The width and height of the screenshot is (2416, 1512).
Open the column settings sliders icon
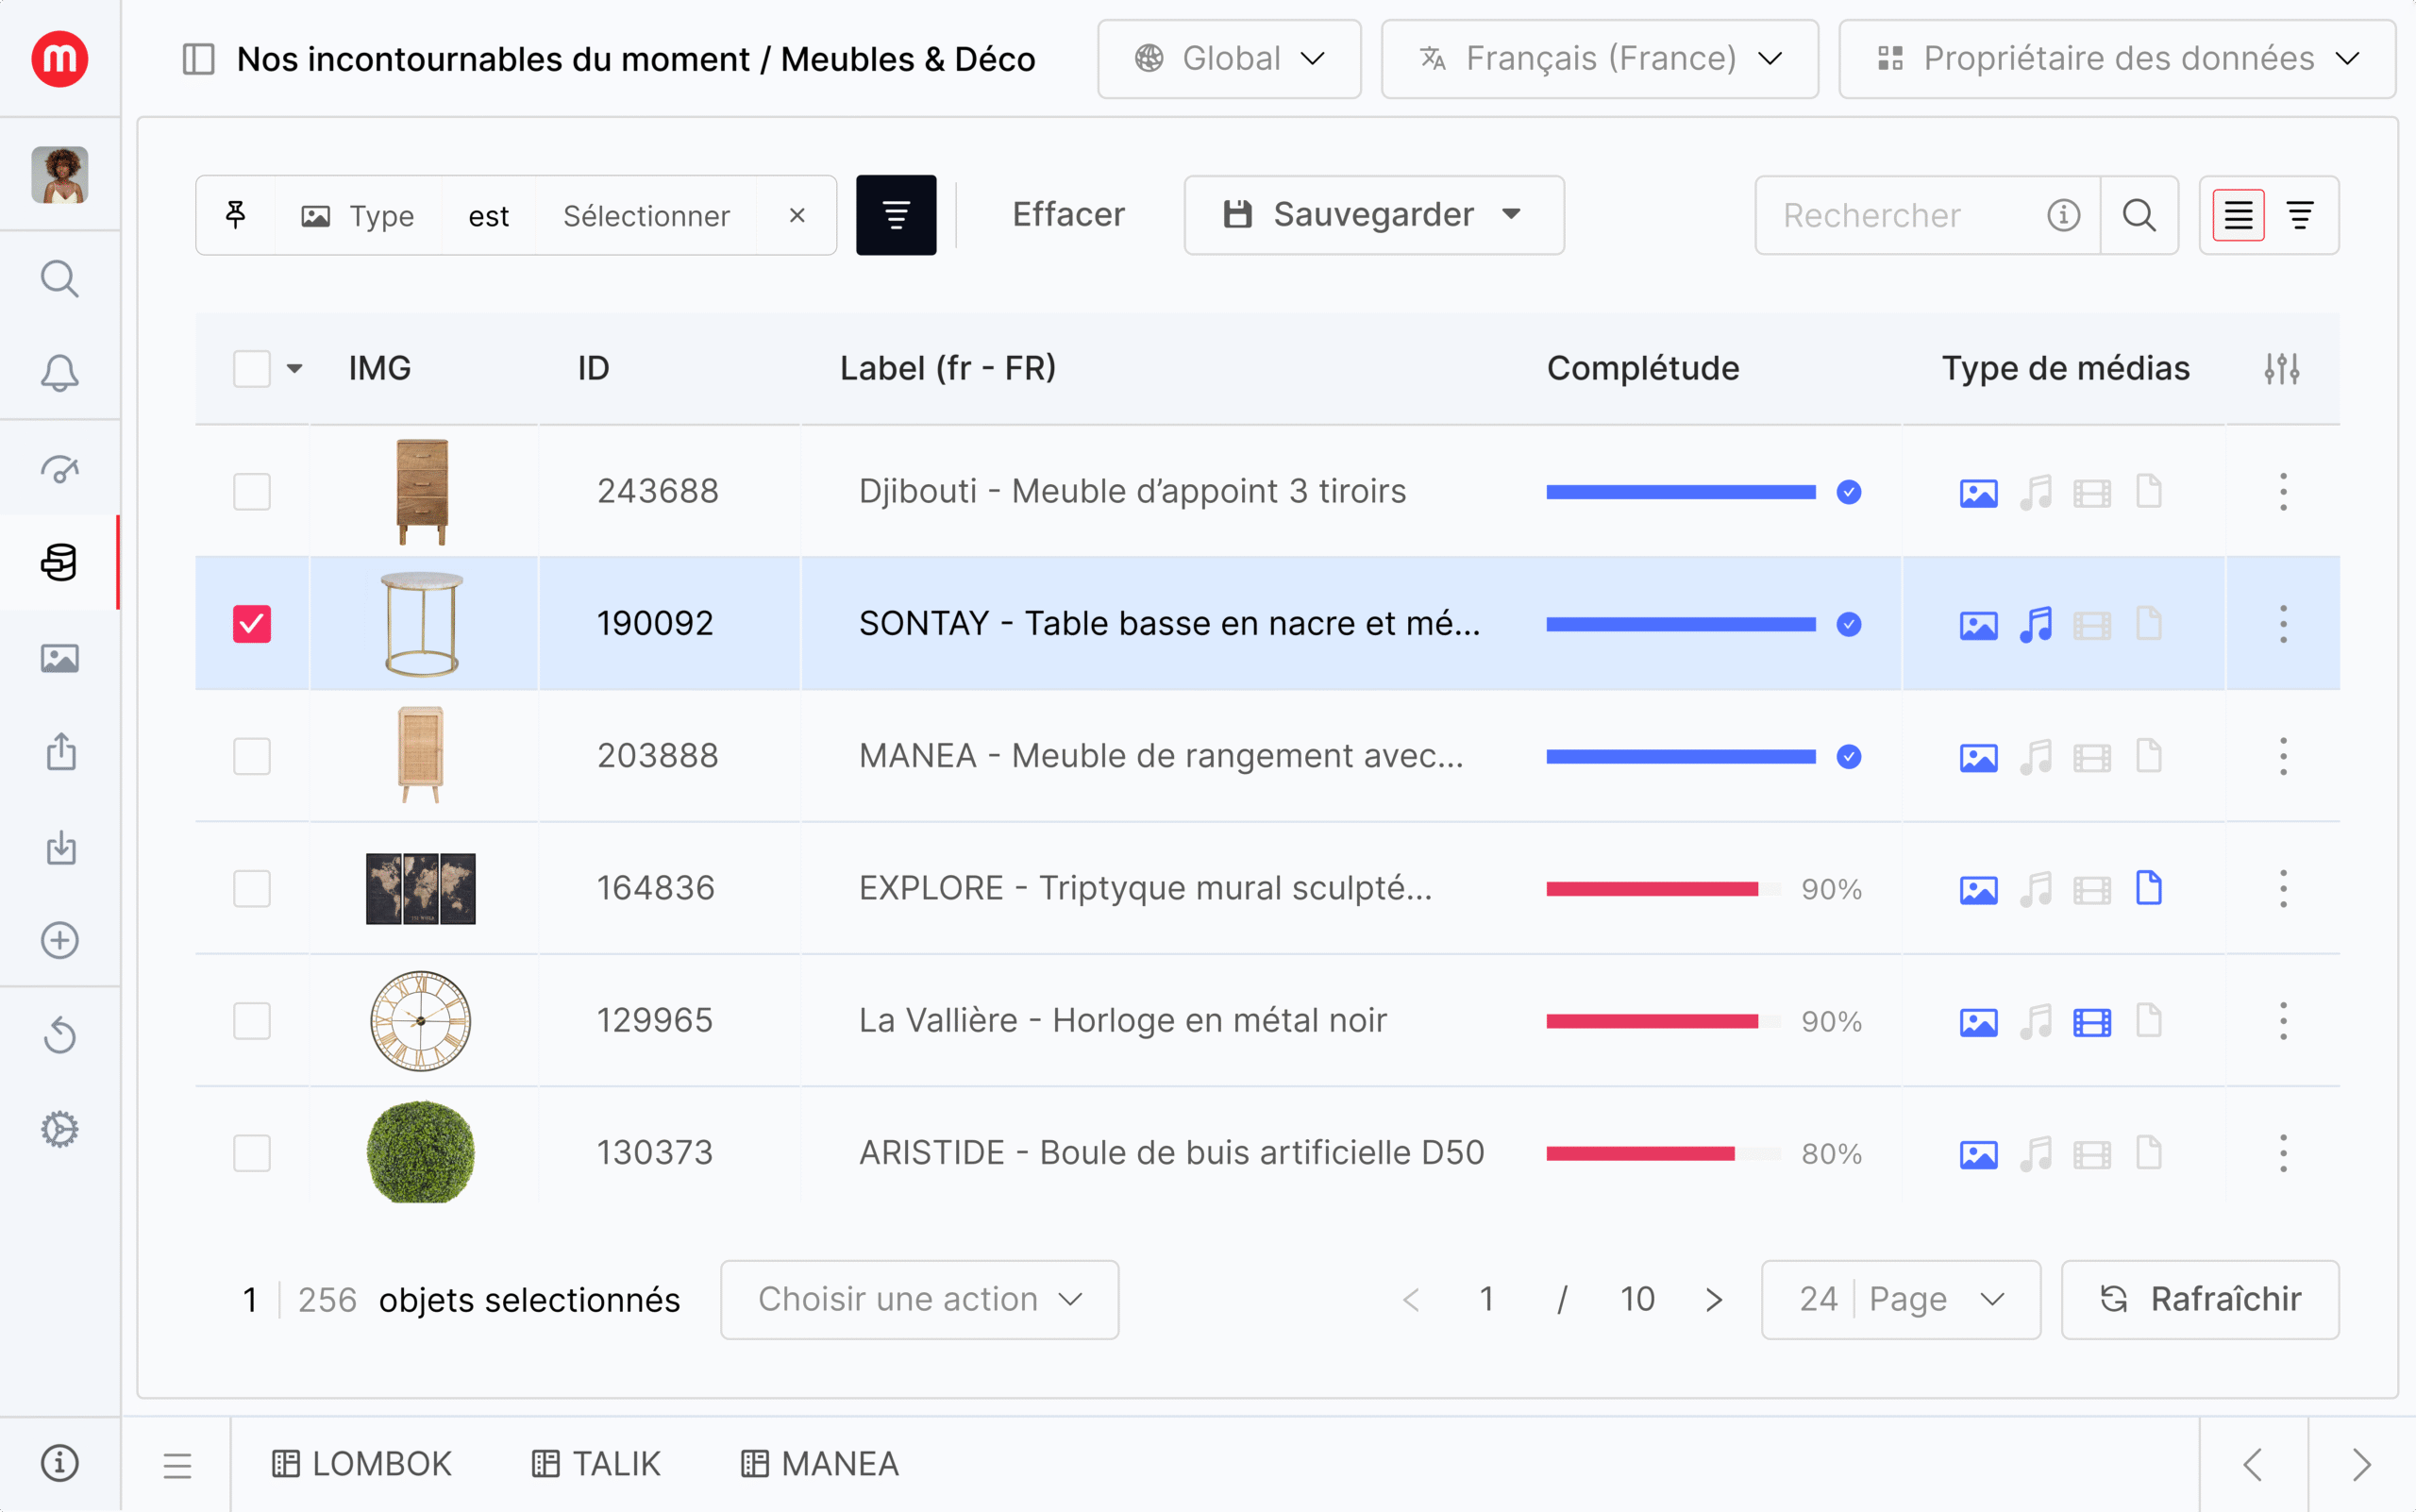[x=2281, y=369]
